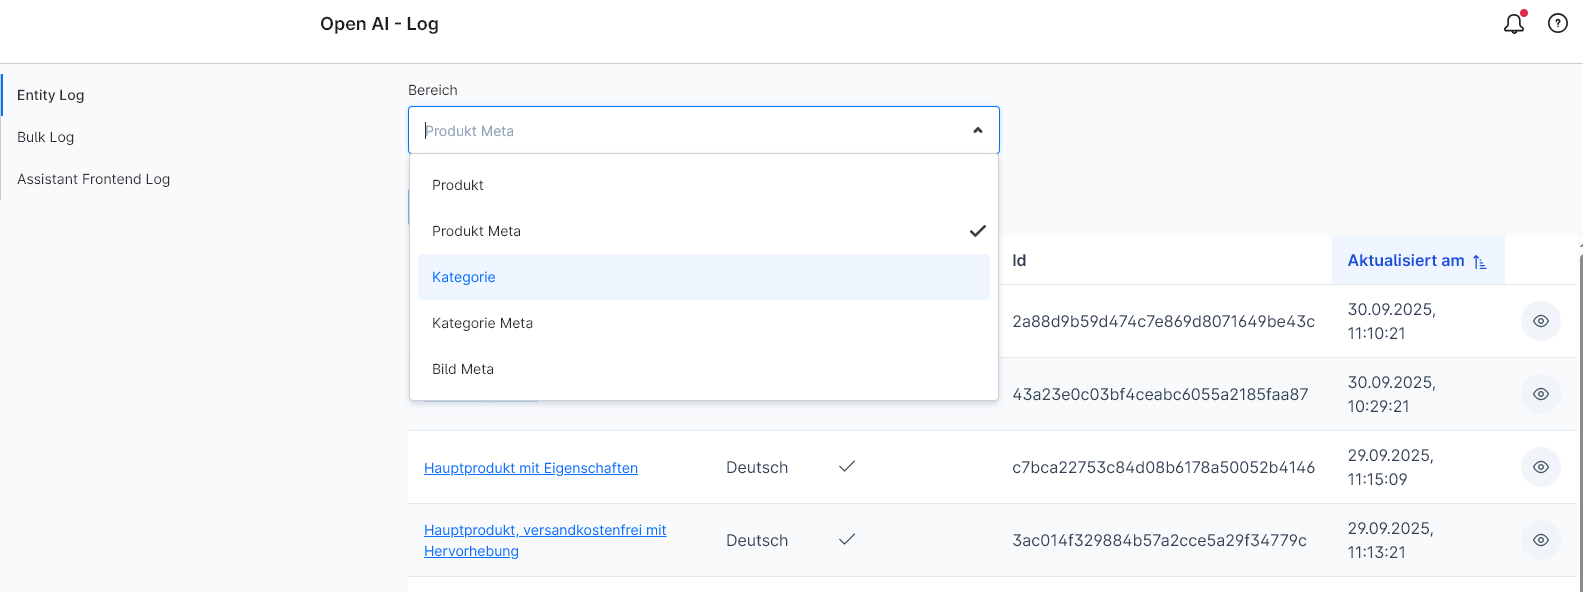Viewport: 1583px width, 592px height.
Task: Click the Id column header
Action: (x=1019, y=260)
